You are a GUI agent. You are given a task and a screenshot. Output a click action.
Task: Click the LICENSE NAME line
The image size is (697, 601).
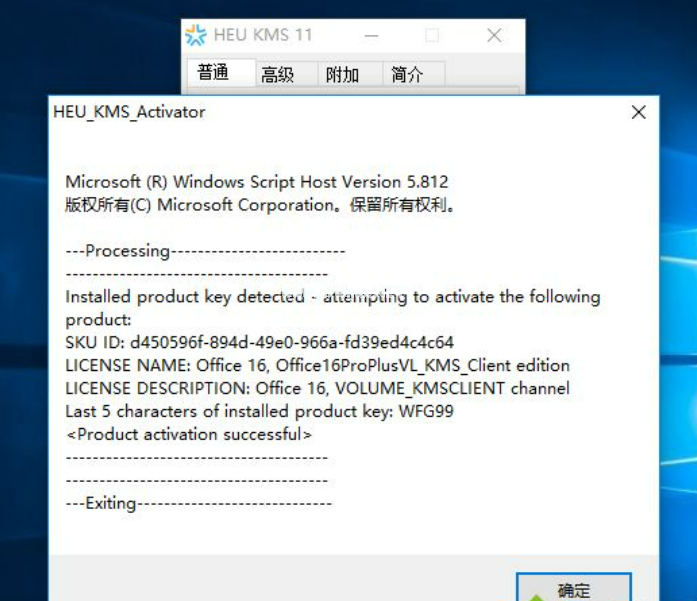click(x=317, y=365)
